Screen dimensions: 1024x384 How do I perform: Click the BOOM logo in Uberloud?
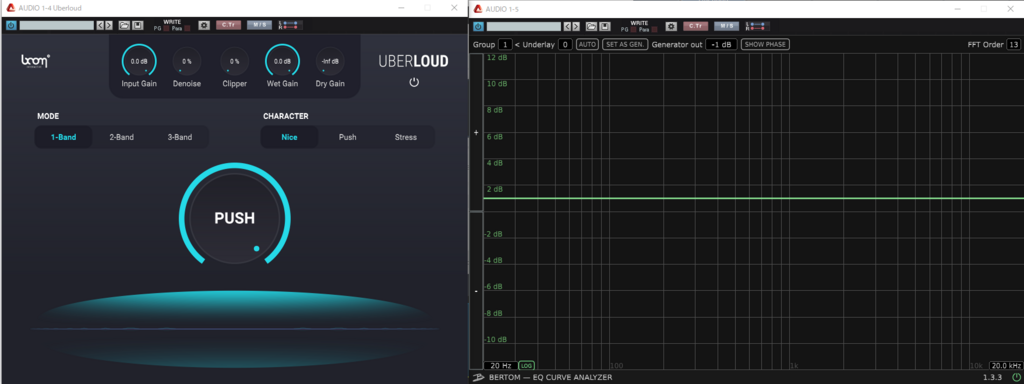coord(36,61)
